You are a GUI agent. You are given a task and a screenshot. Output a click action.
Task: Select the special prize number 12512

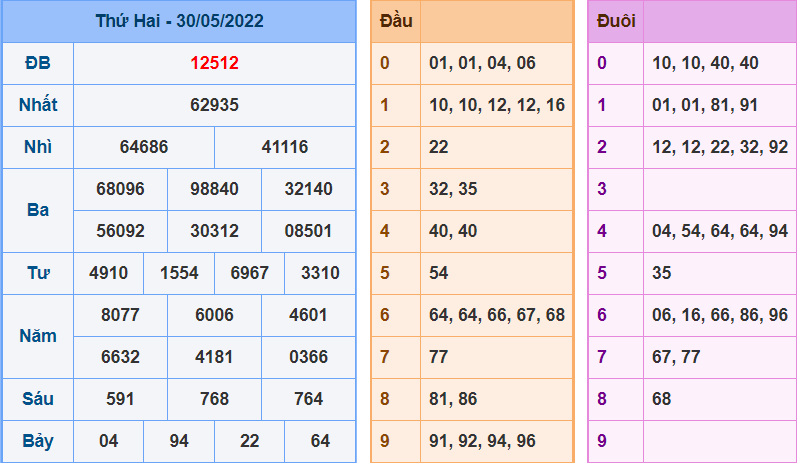(214, 63)
